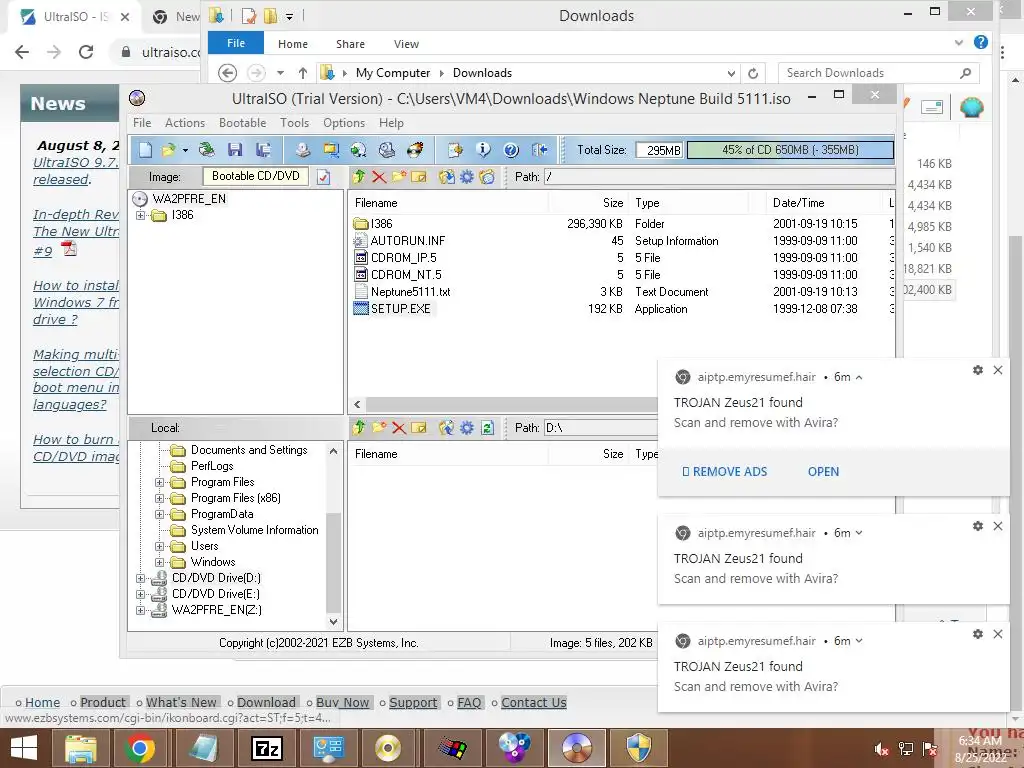This screenshot has height=768, width=1024.
Task: Click the blue gear icon in image pane toolbar
Action: (467, 176)
